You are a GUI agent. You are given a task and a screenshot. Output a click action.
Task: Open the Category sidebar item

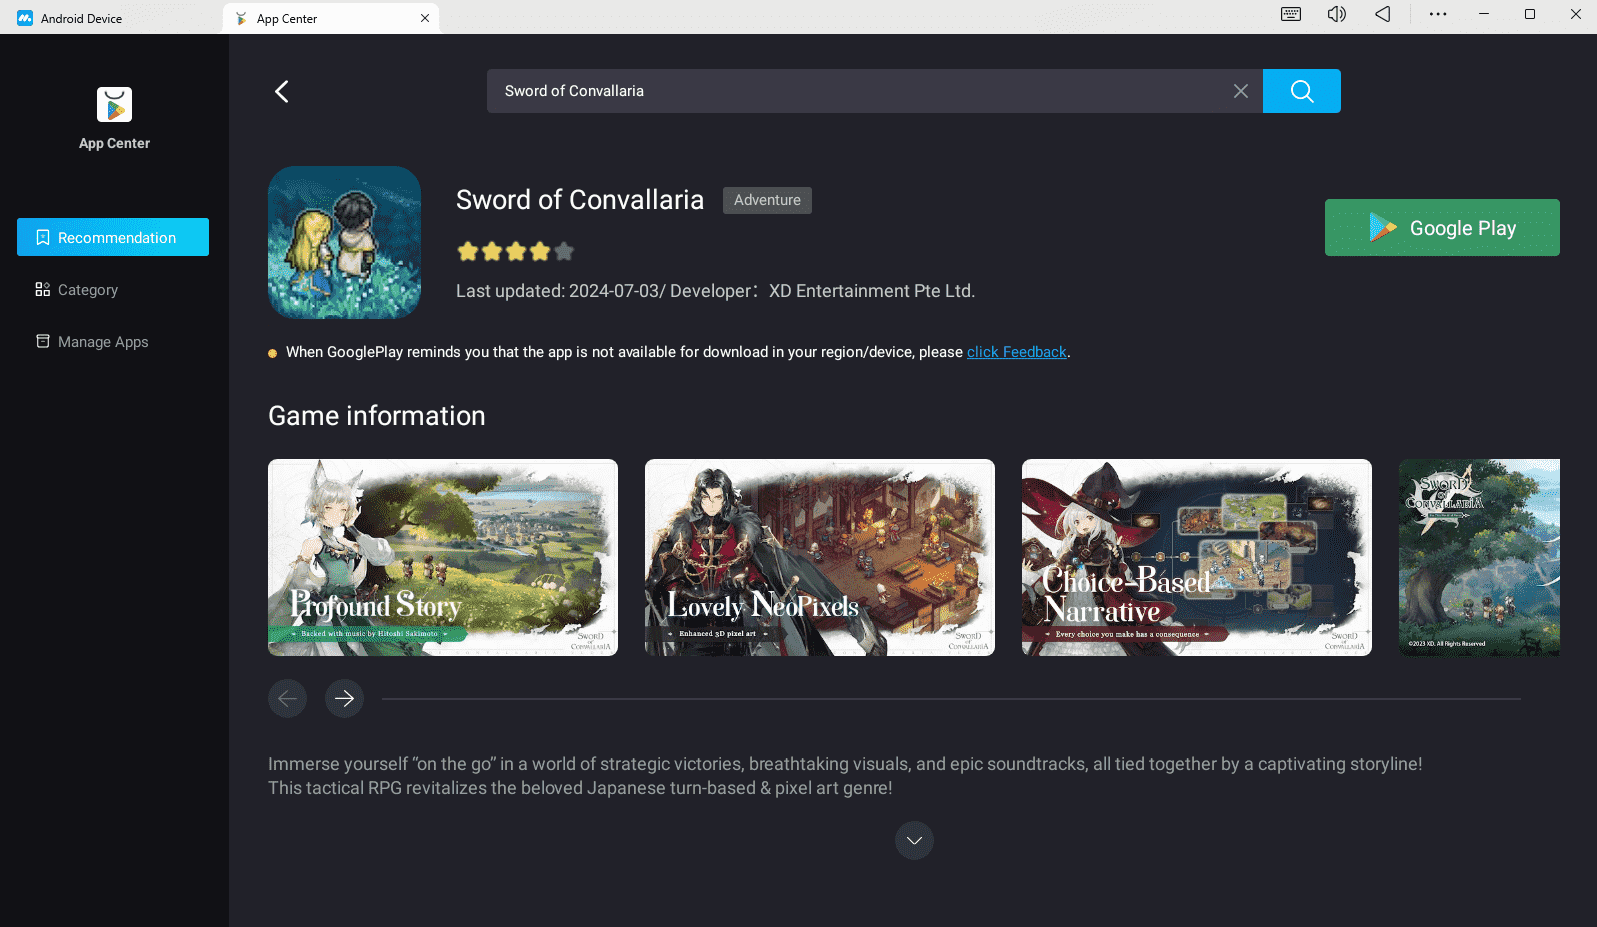[113, 289]
